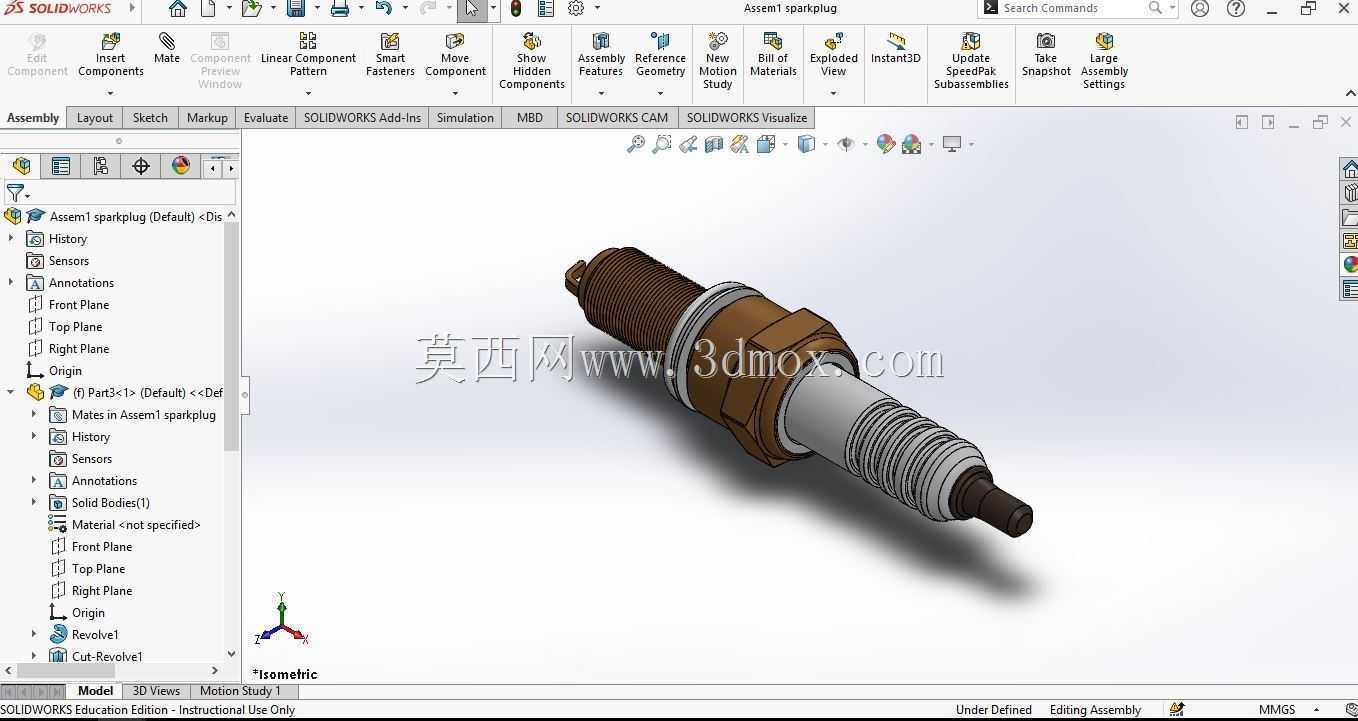The image size is (1358, 721).
Task: Click Update SpeedPak Subassemblies
Action: pyautogui.click(x=971, y=61)
